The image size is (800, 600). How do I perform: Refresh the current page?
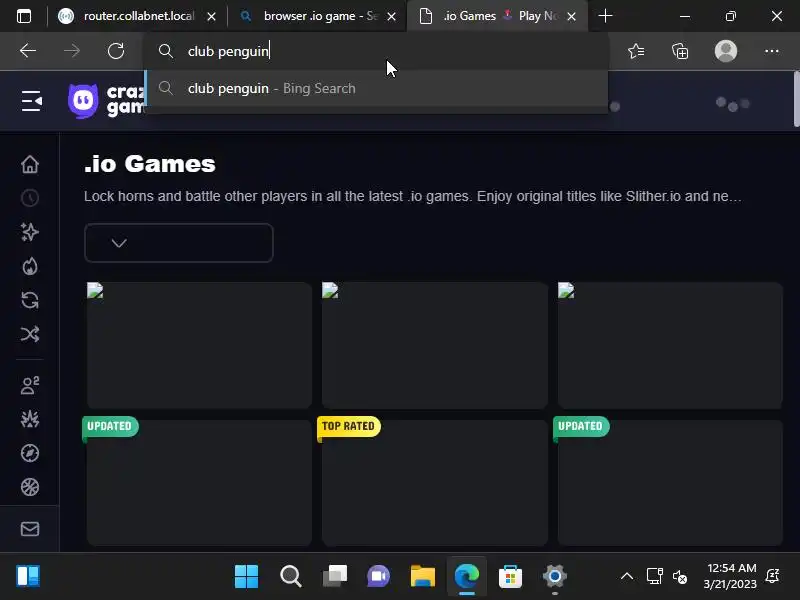[116, 51]
